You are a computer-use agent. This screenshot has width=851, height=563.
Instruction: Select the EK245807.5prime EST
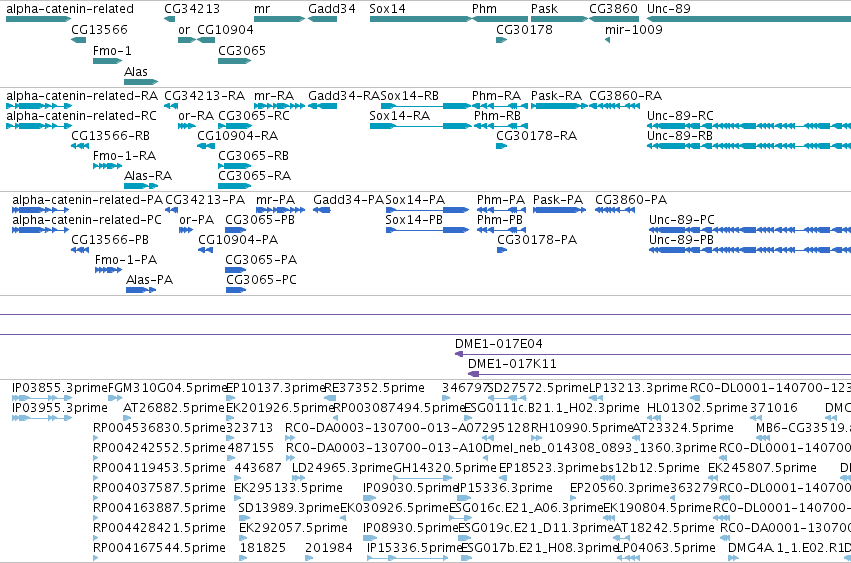[x=713, y=478]
